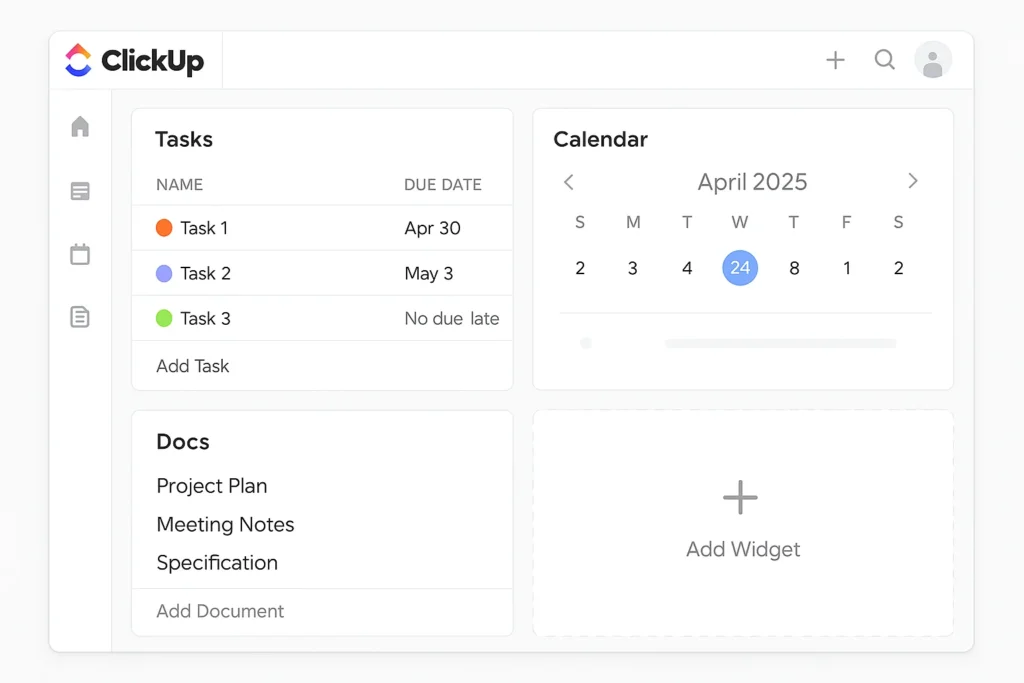Toggle Task 3 green status dot

click(165, 318)
